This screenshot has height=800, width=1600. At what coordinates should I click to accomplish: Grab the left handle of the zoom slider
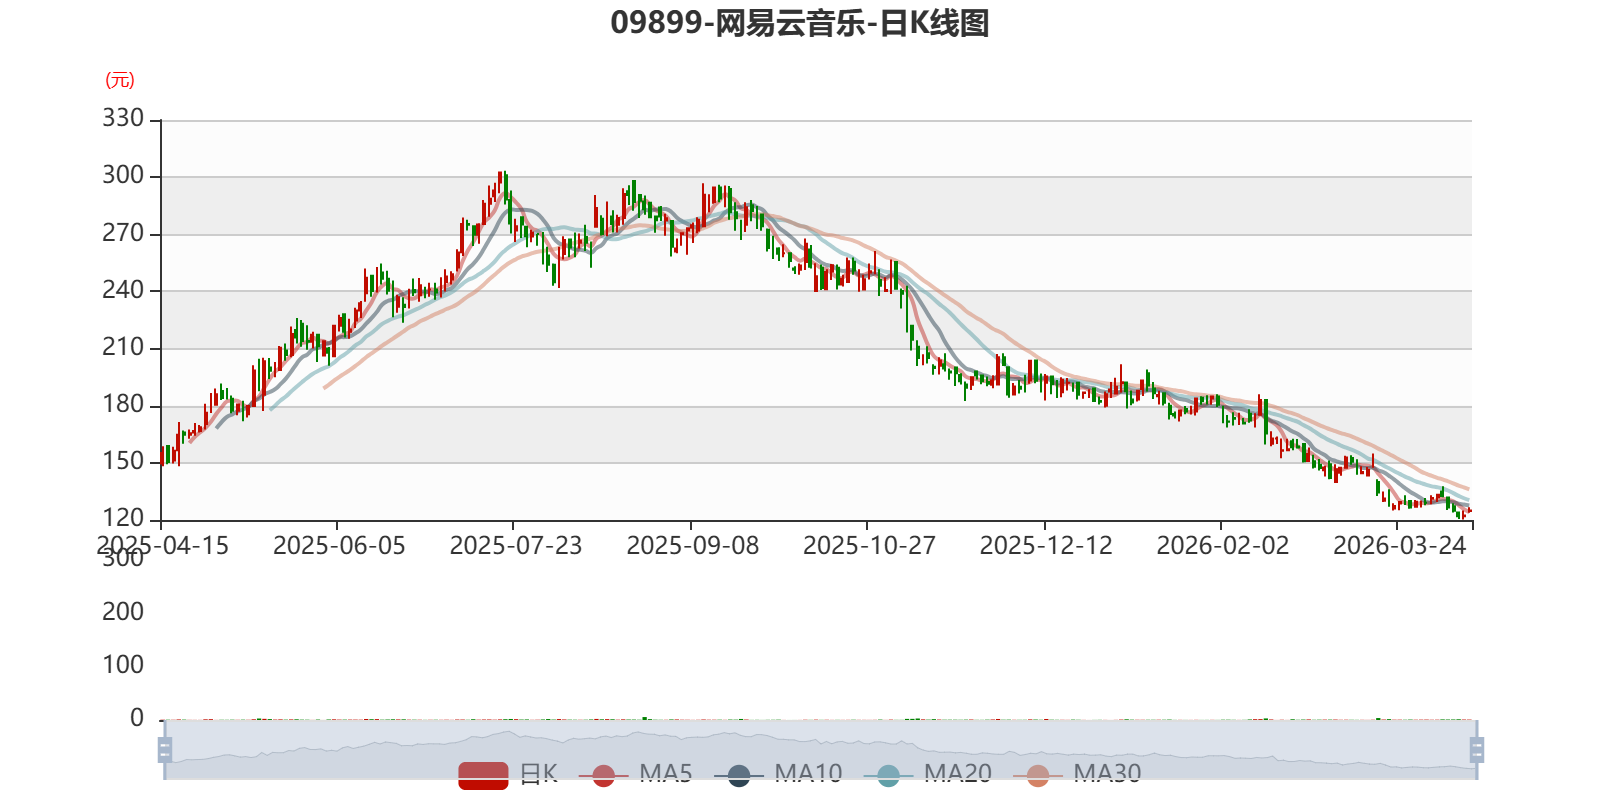pos(165,749)
